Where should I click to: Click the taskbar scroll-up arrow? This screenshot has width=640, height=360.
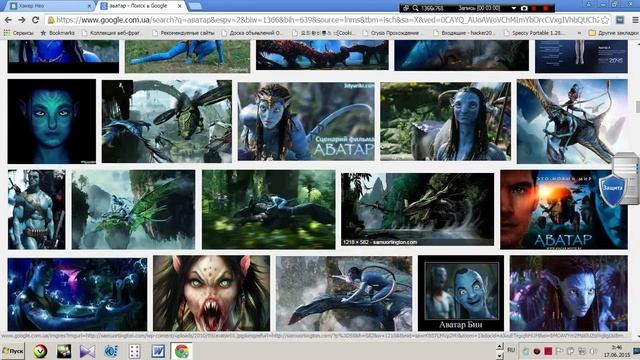[499, 347]
